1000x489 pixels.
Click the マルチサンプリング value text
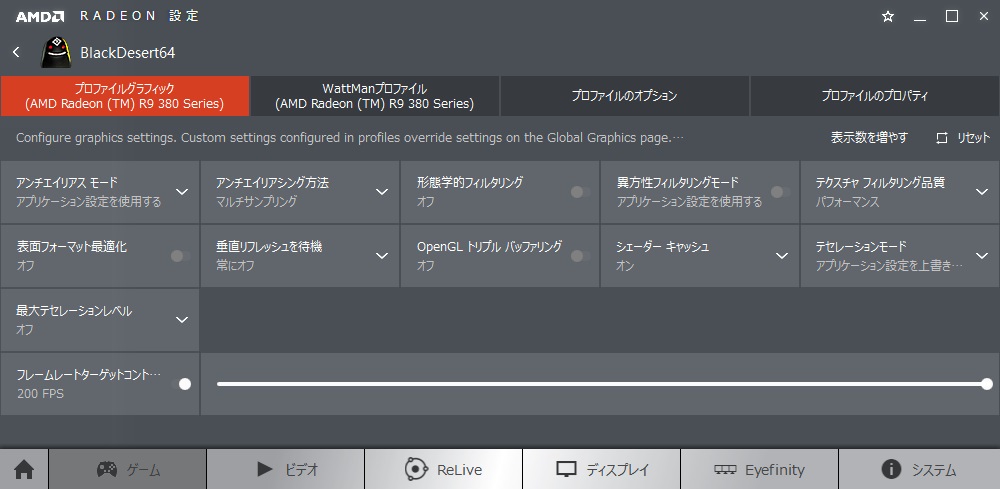tap(256, 202)
